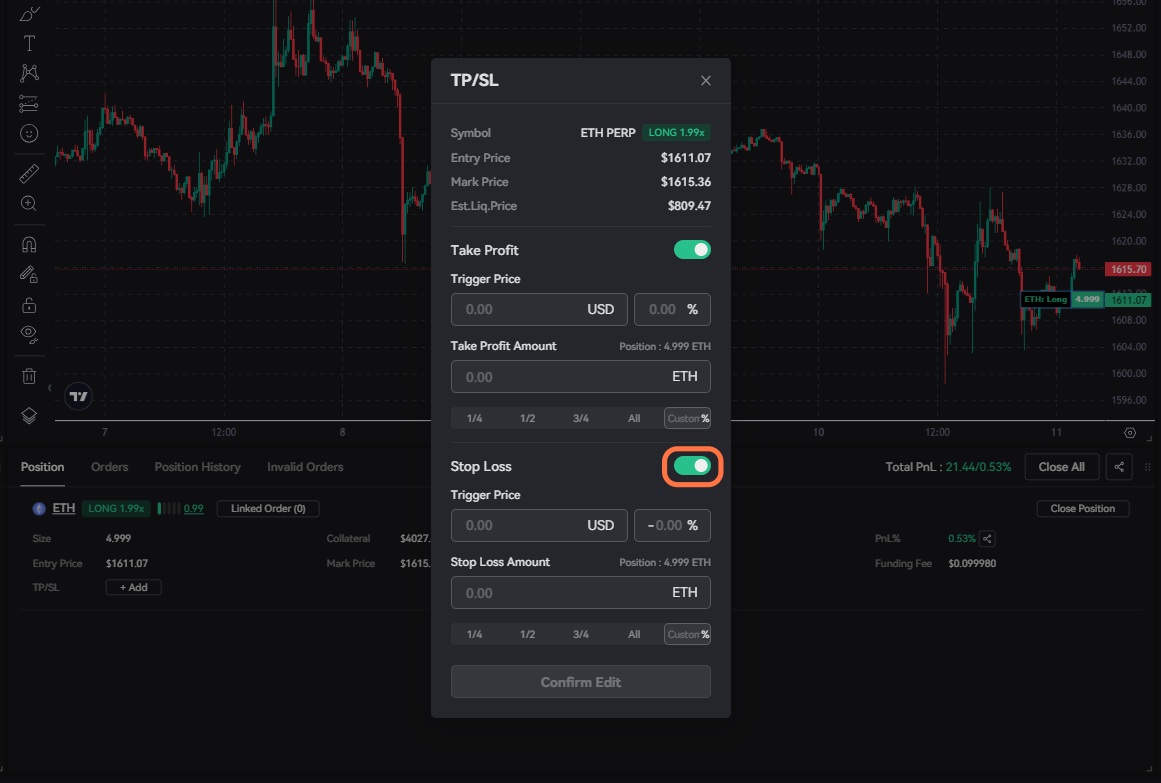Viewport: 1161px width, 783px height.
Task: Open the Position History tab
Action: click(197, 467)
